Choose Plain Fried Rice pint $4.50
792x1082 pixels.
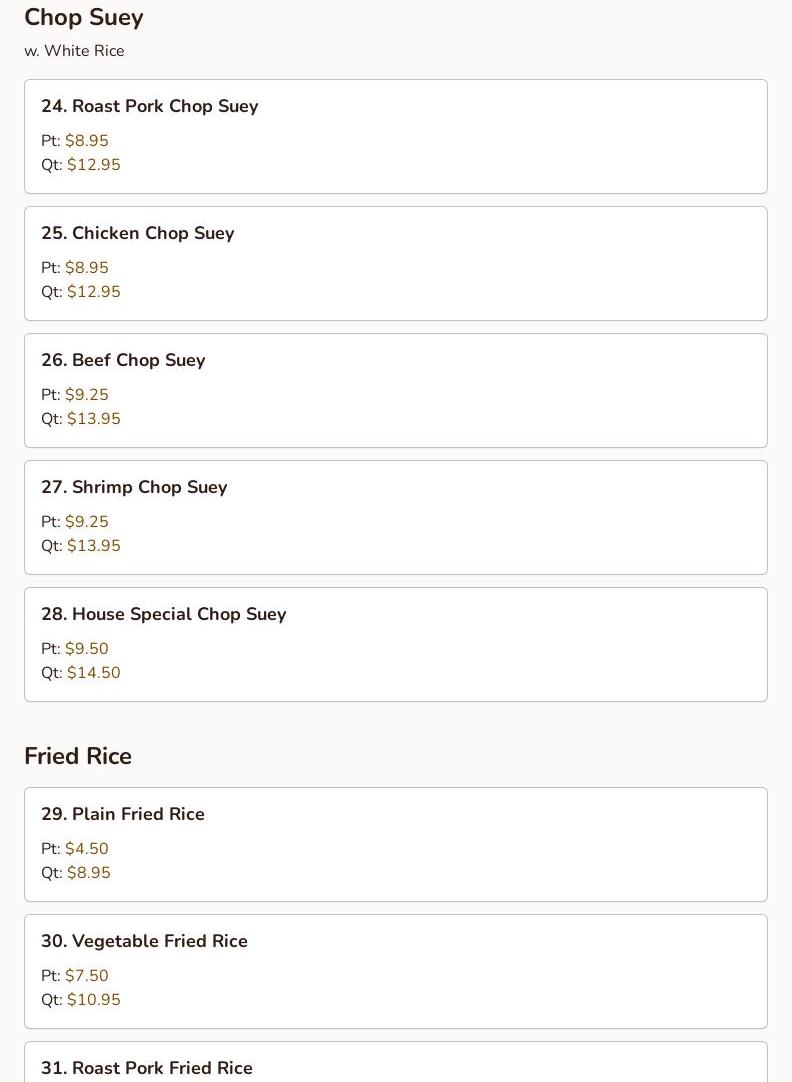point(87,848)
